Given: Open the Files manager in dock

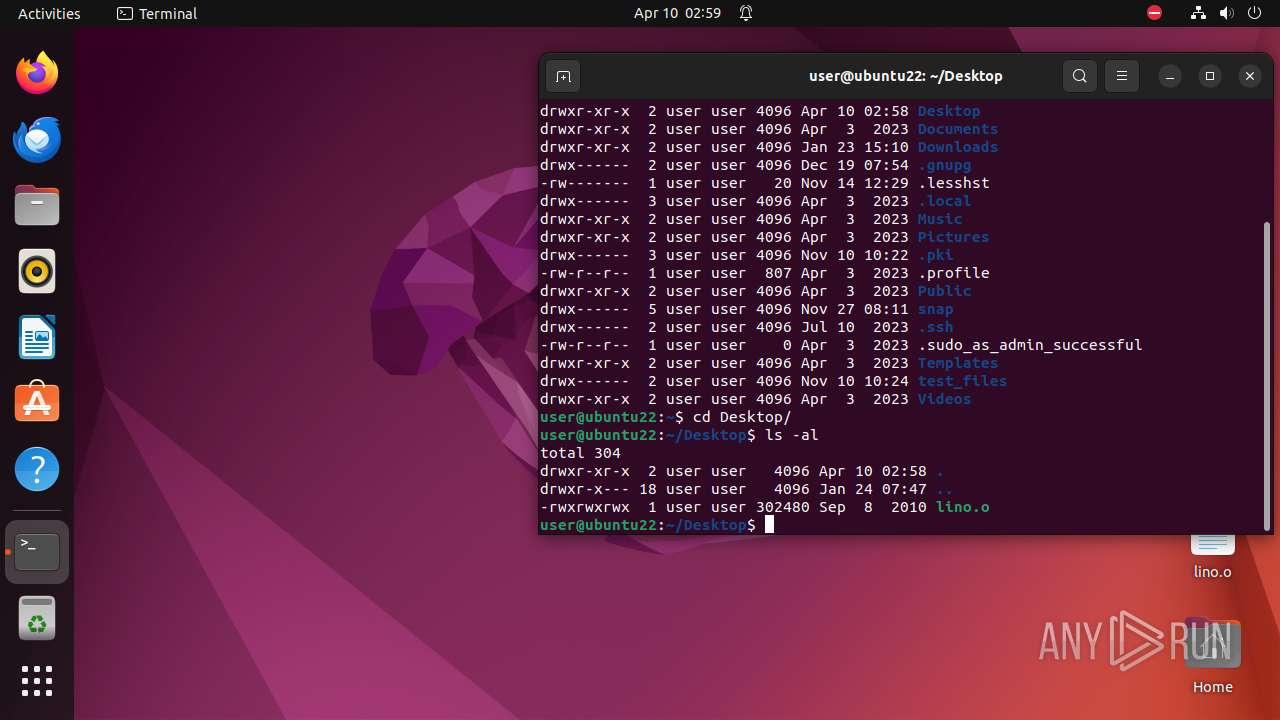Looking at the screenshot, I should [37, 205].
